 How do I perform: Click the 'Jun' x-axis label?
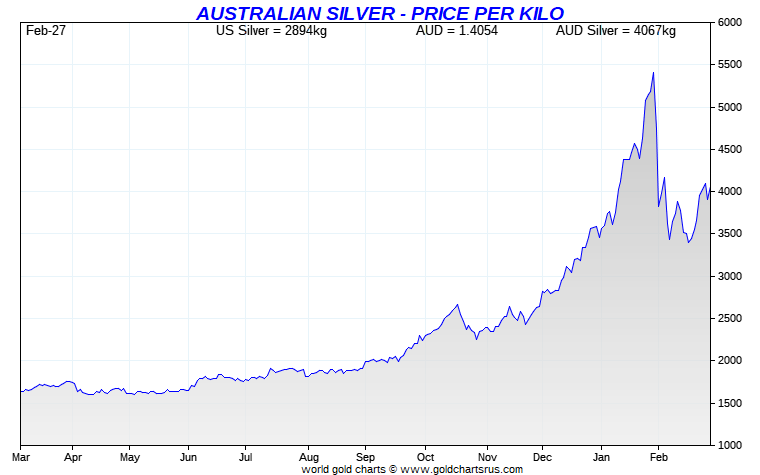tap(188, 457)
